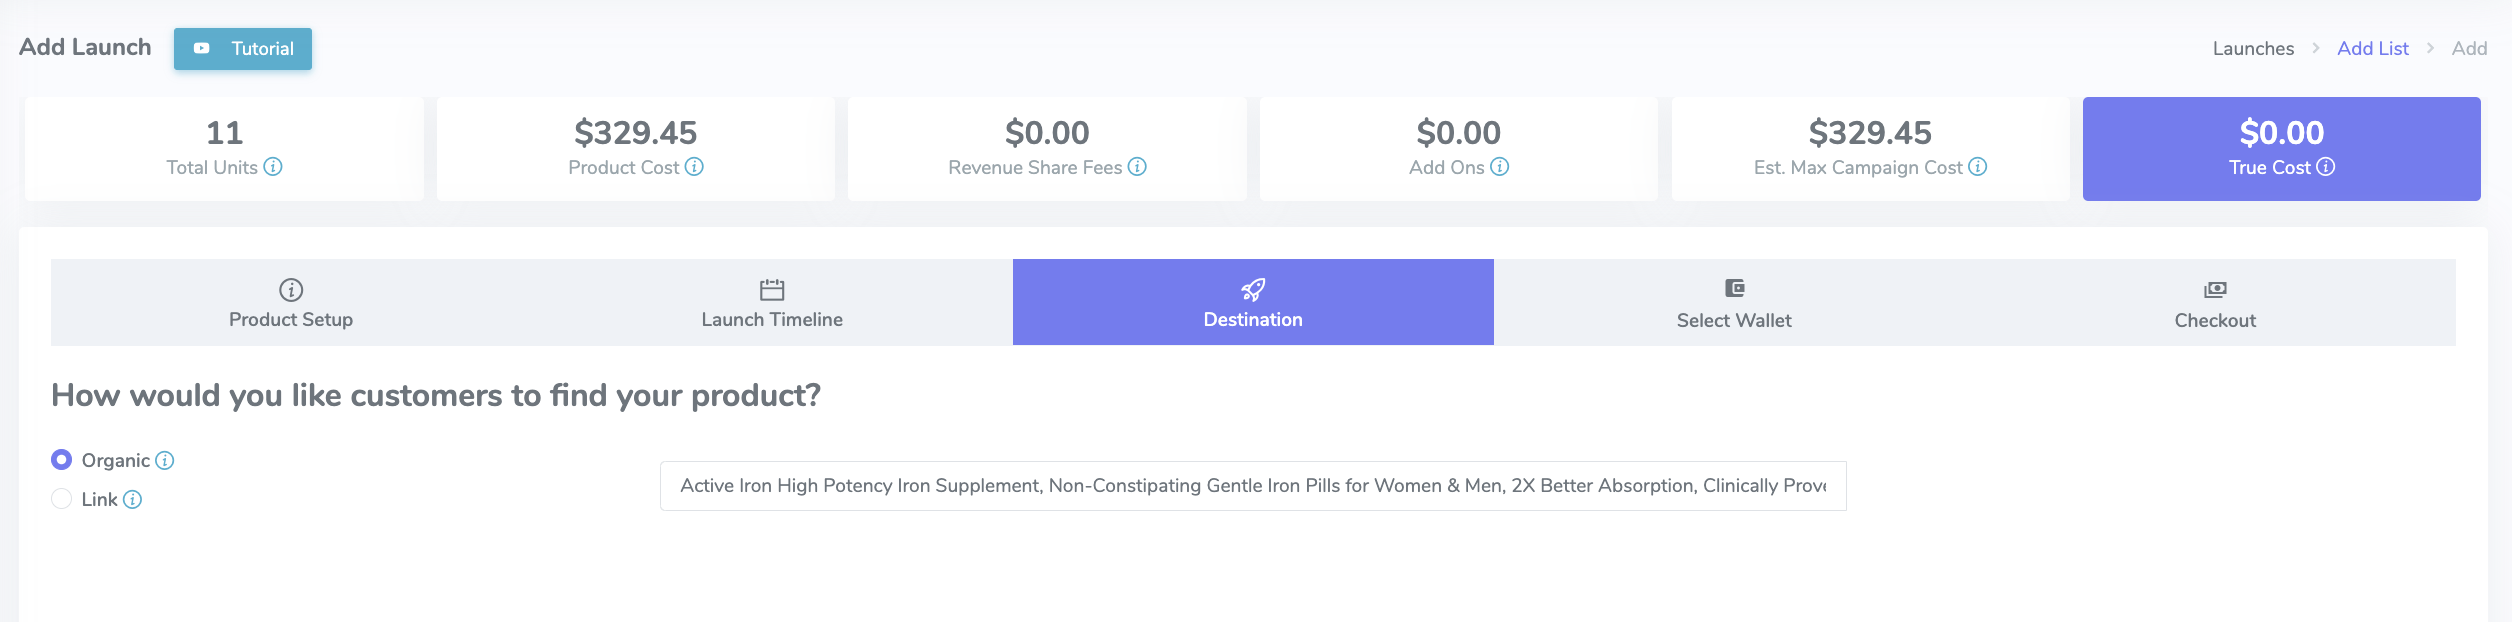
Task: Click the Launches breadcrumb
Action: click(2253, 49)
